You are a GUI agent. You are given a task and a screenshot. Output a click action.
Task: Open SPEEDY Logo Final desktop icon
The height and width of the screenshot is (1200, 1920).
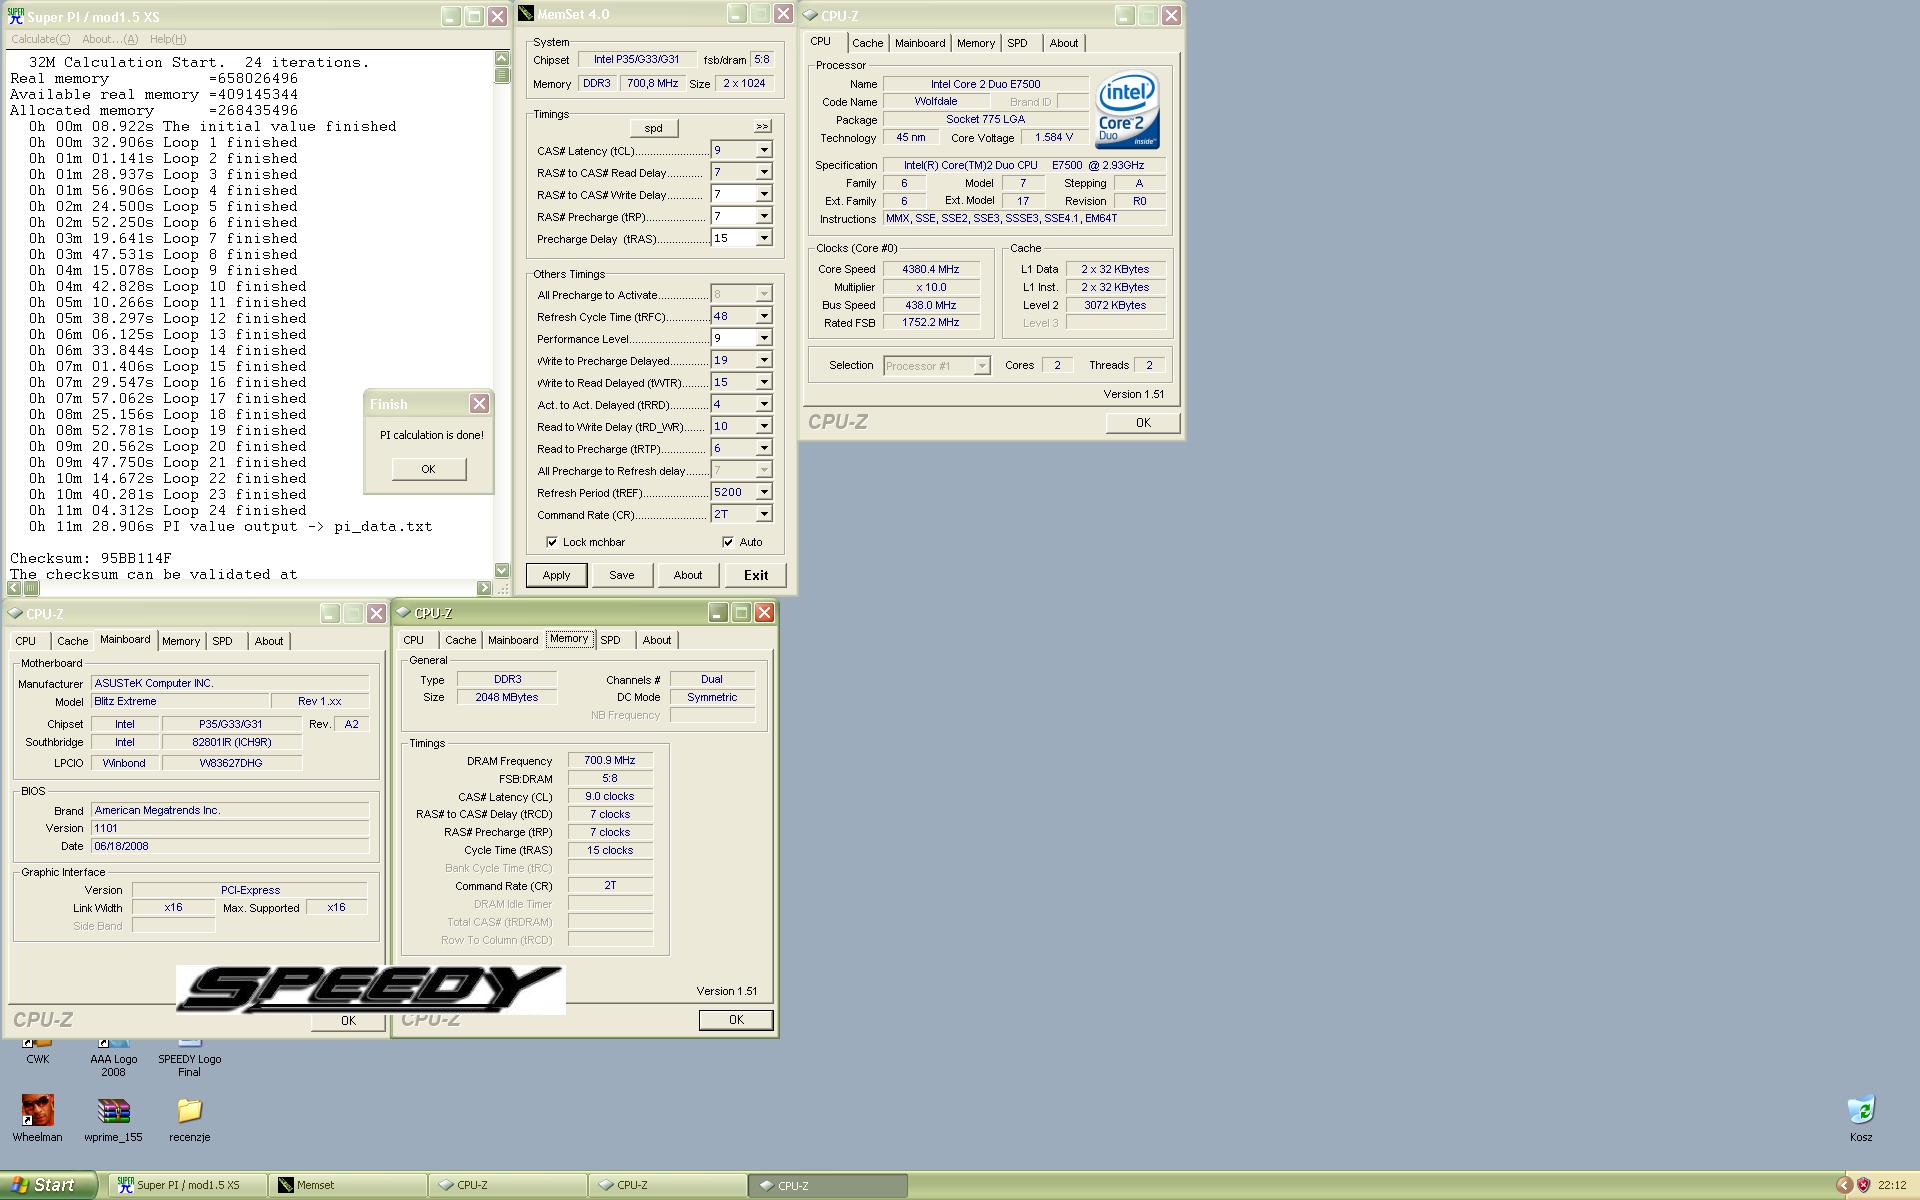[x=189, y=1056]
